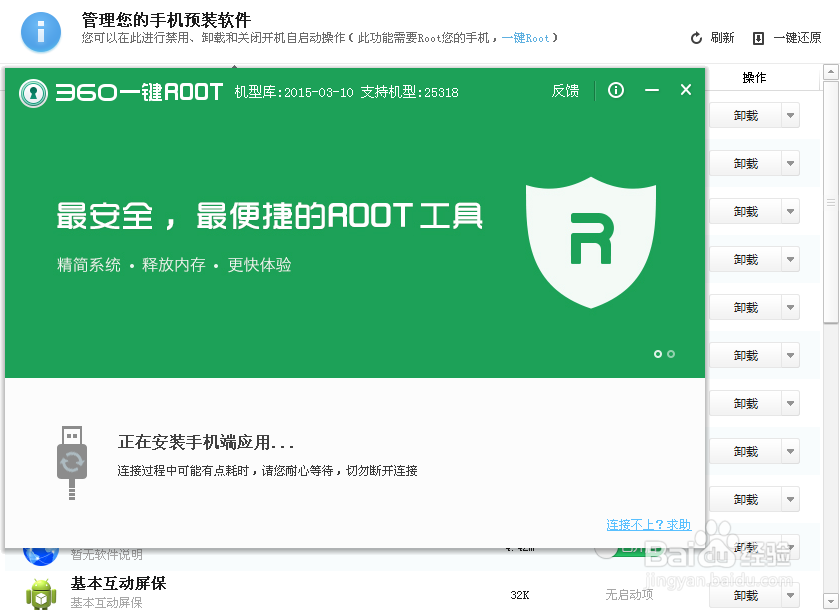Viewport: 840px width, 610px height.
Task: Click the 暂无软件说明 description text
Action: coord(107,554)
